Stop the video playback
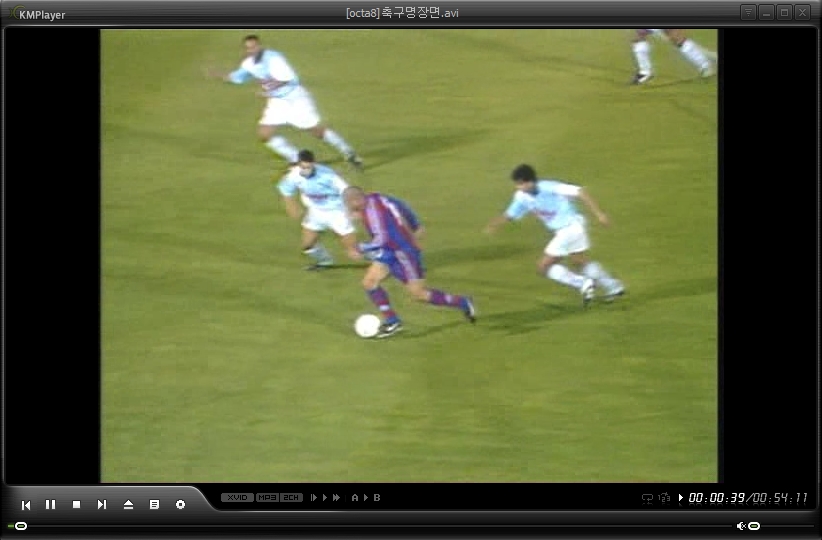 pyautogui.click(x=76, y=505)
